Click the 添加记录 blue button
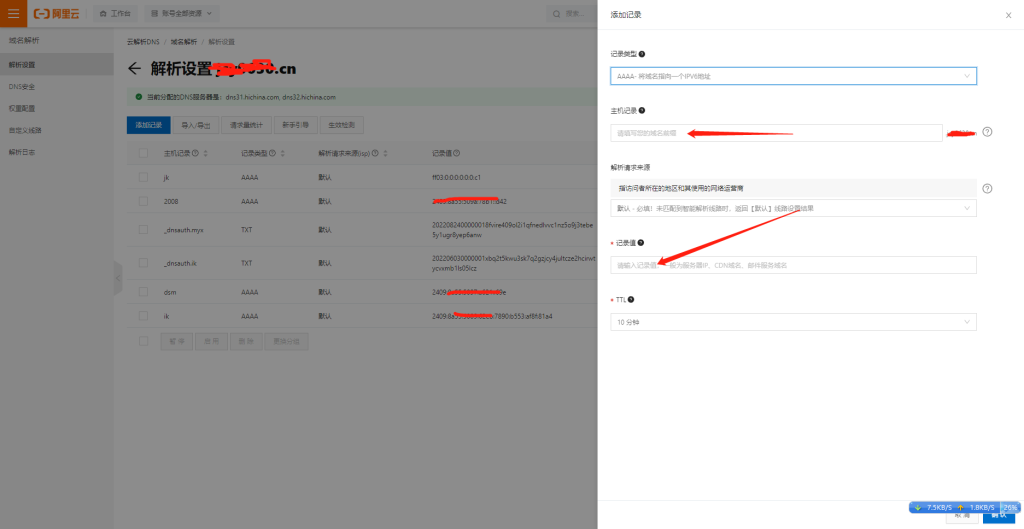The image size is (1024, 529). 148,125
